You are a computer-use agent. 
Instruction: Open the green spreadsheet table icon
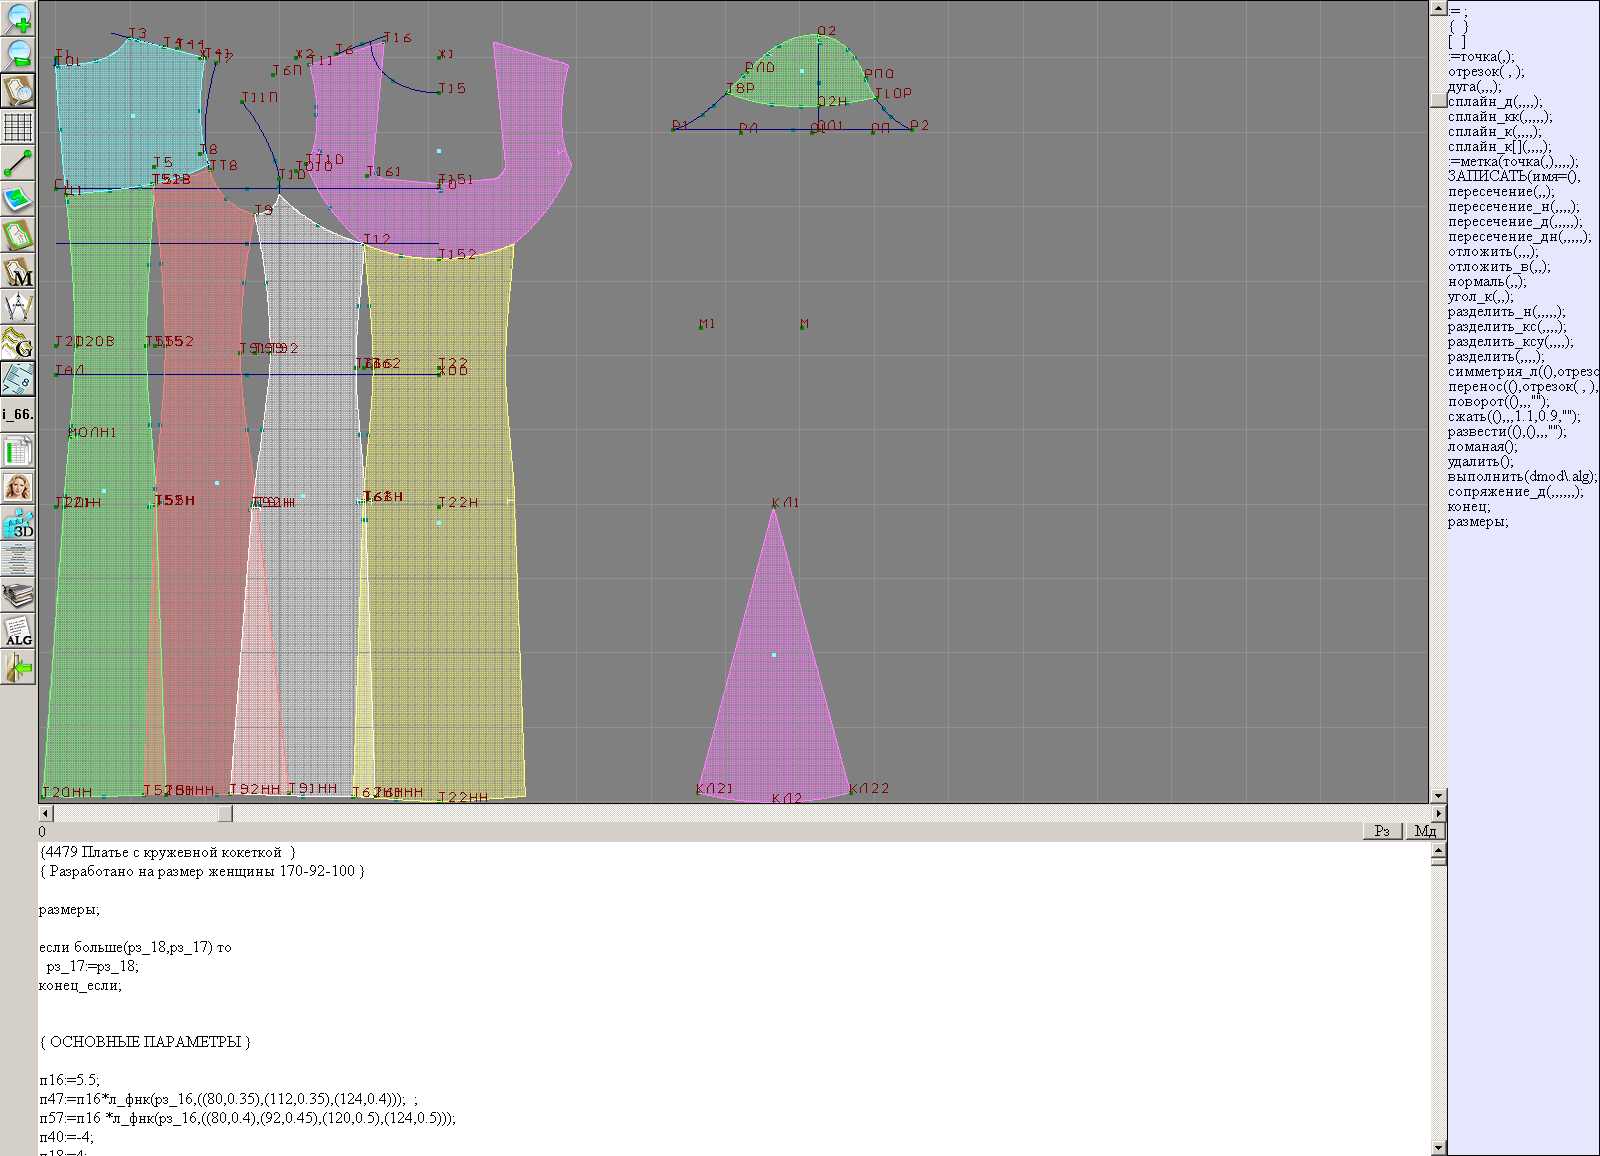coord(18,451)
